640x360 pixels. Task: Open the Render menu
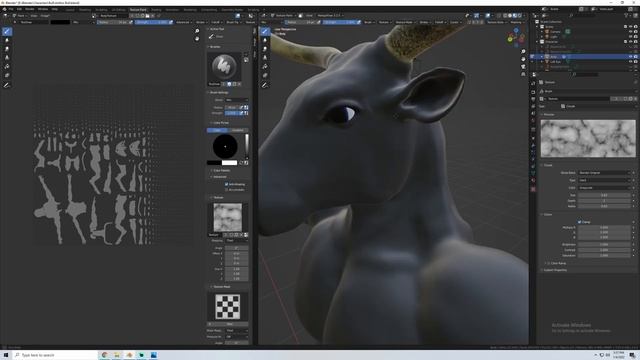tap(30, 9)
